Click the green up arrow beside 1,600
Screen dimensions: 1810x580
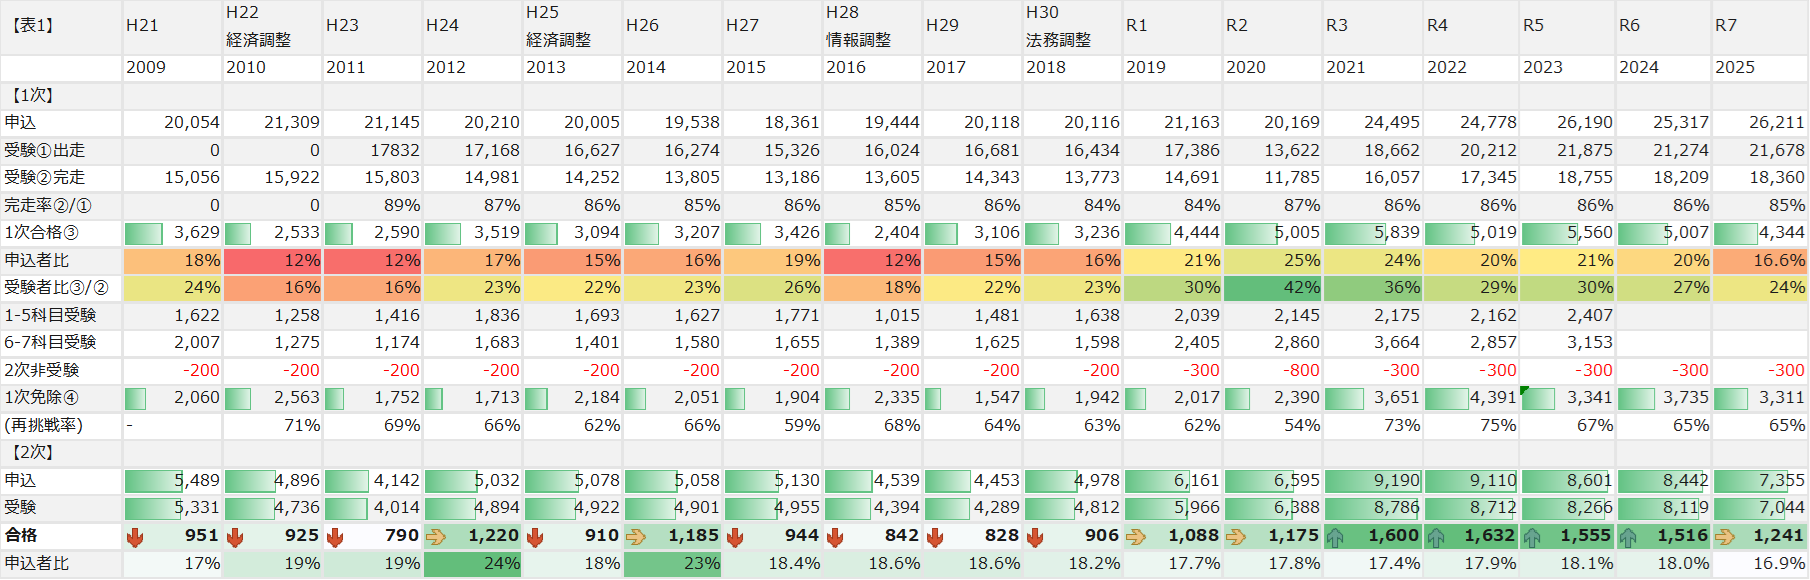[1335, 537]
